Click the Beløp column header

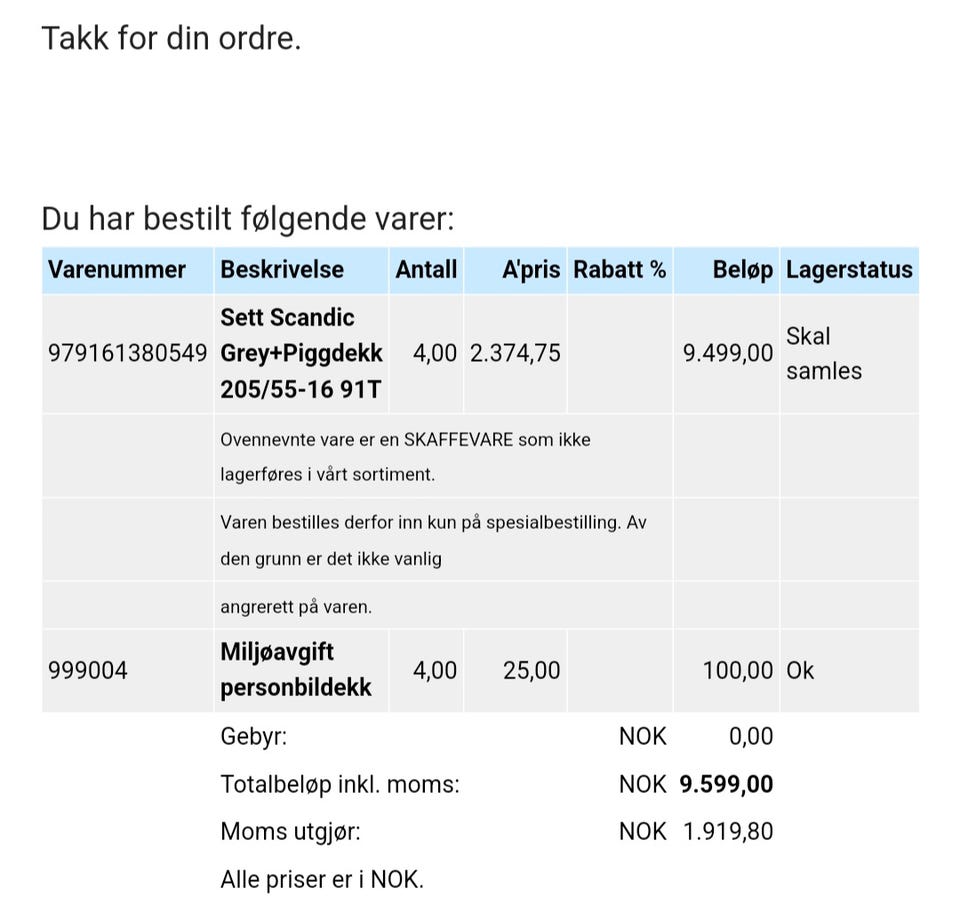[x=742, y=270]
